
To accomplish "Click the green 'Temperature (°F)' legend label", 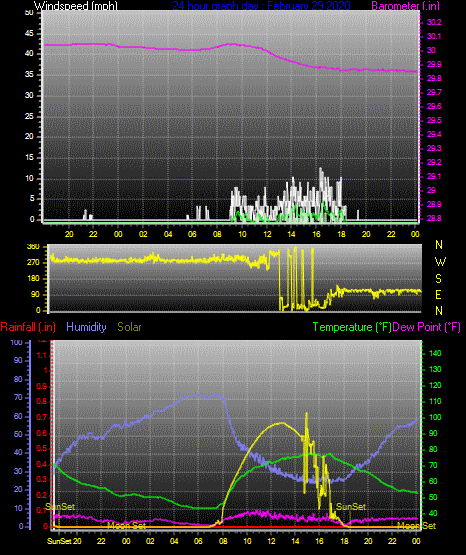I will [x=352, y=327].
